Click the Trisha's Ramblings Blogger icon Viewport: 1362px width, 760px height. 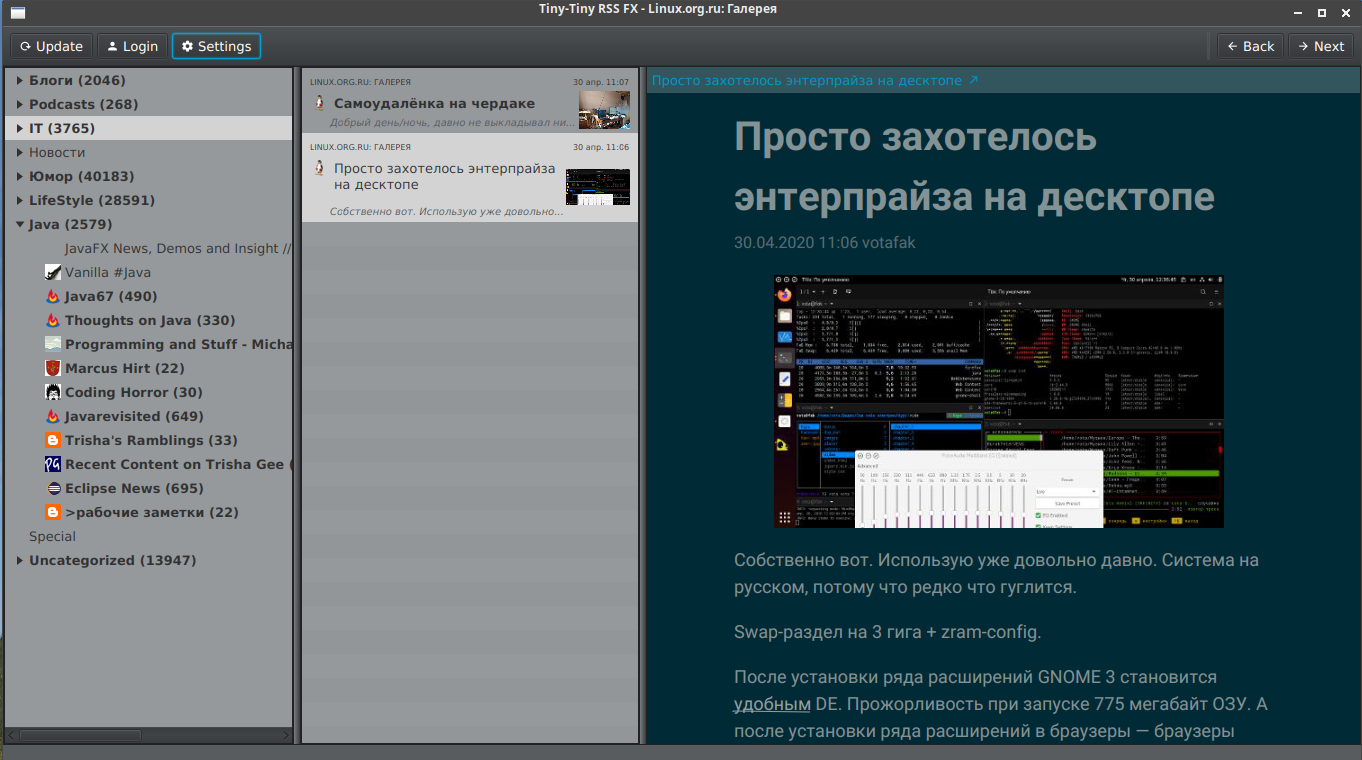point(53,440)
